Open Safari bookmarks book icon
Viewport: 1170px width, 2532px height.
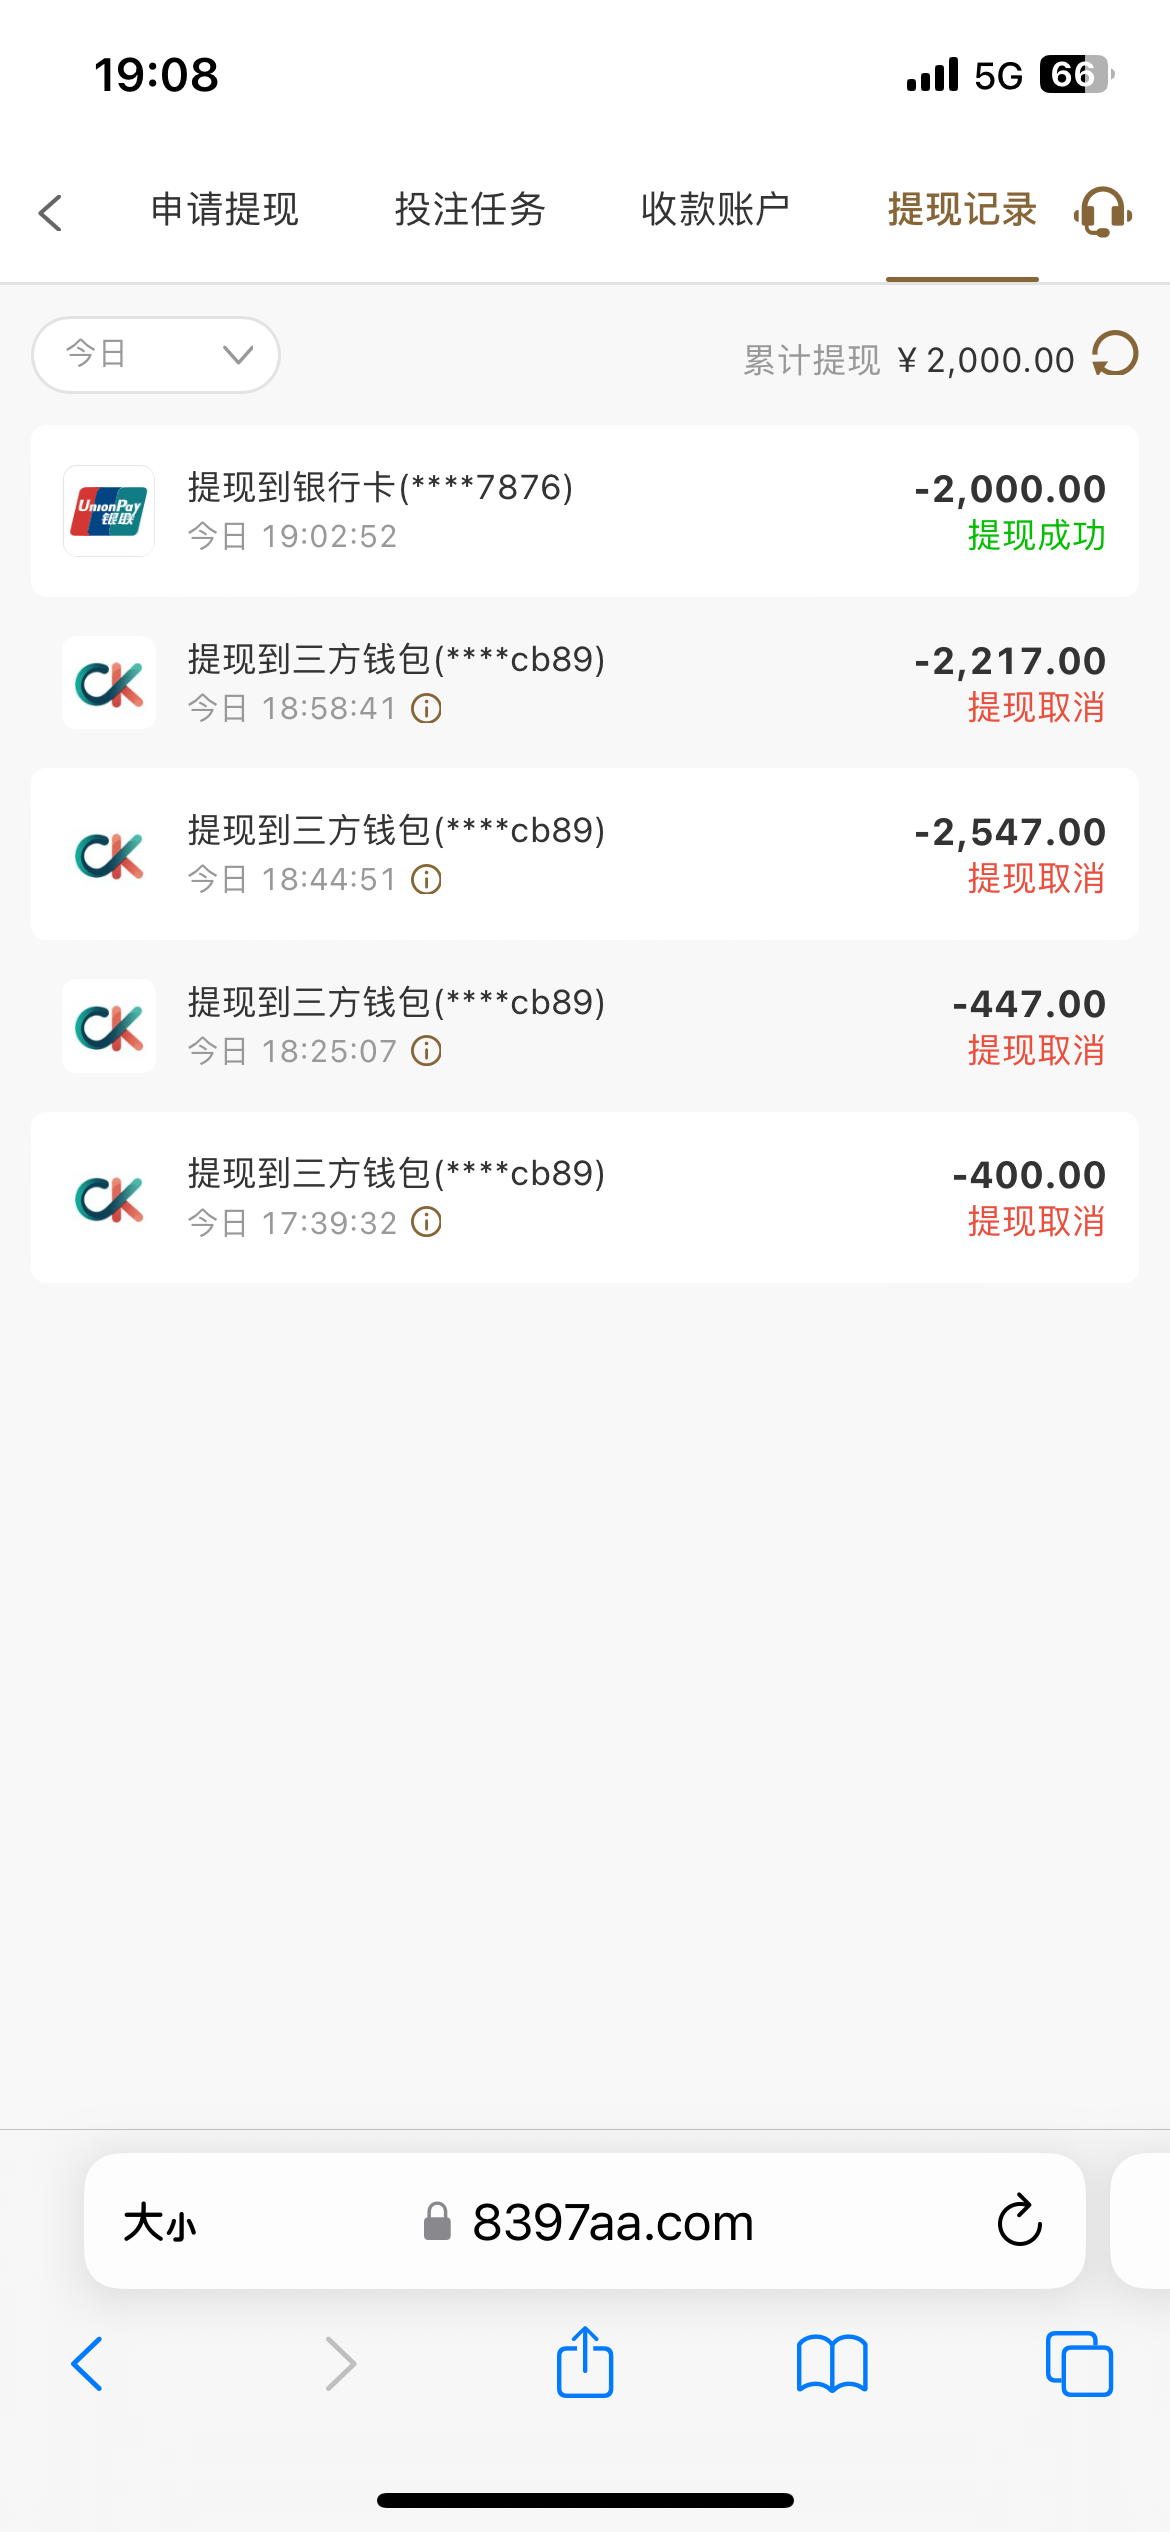click(832, 2364)
